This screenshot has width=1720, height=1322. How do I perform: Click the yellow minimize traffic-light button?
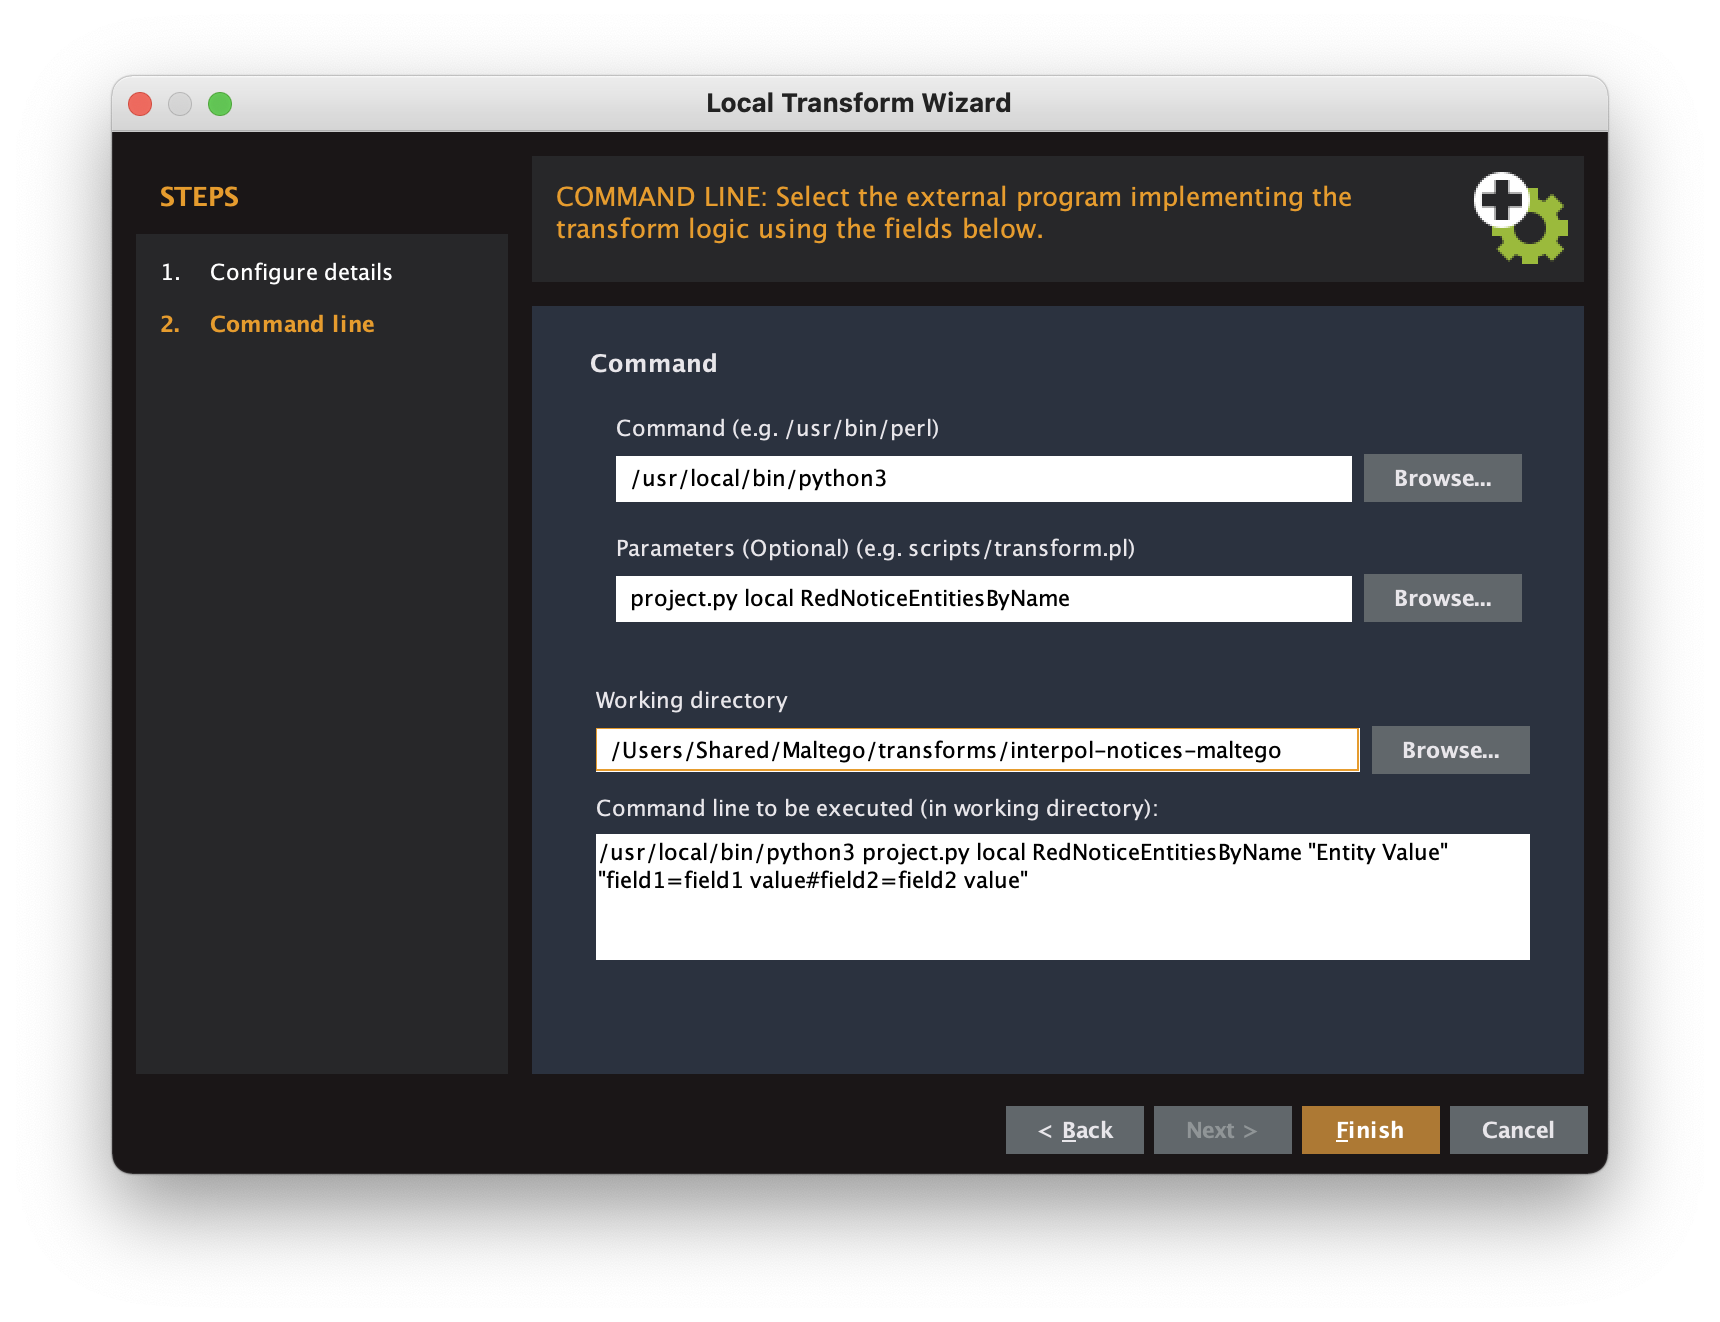(x=180, y=103)
